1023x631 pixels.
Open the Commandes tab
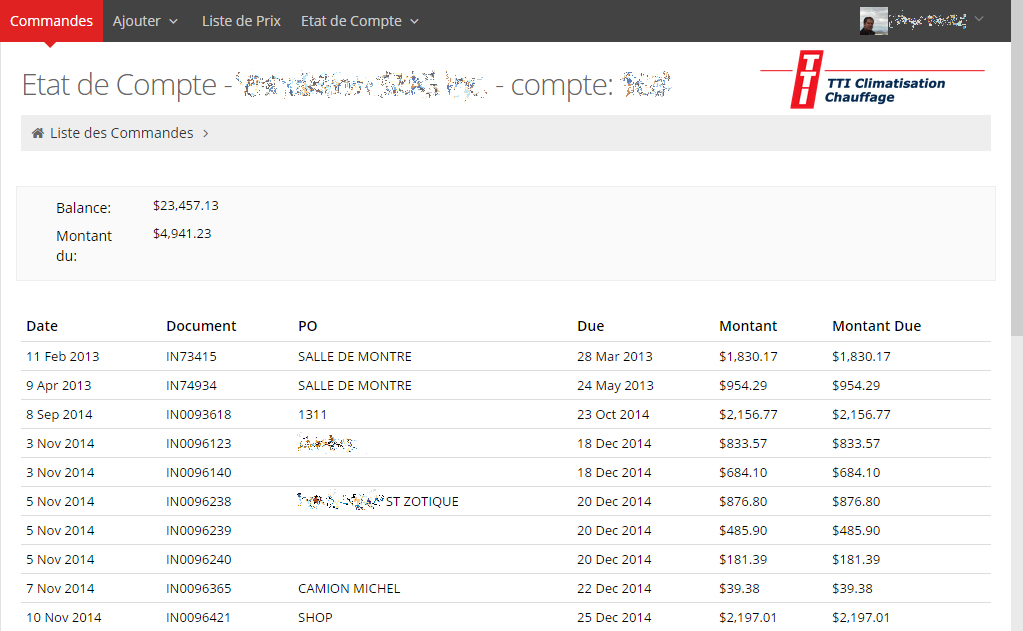click(x=51, y=21)
